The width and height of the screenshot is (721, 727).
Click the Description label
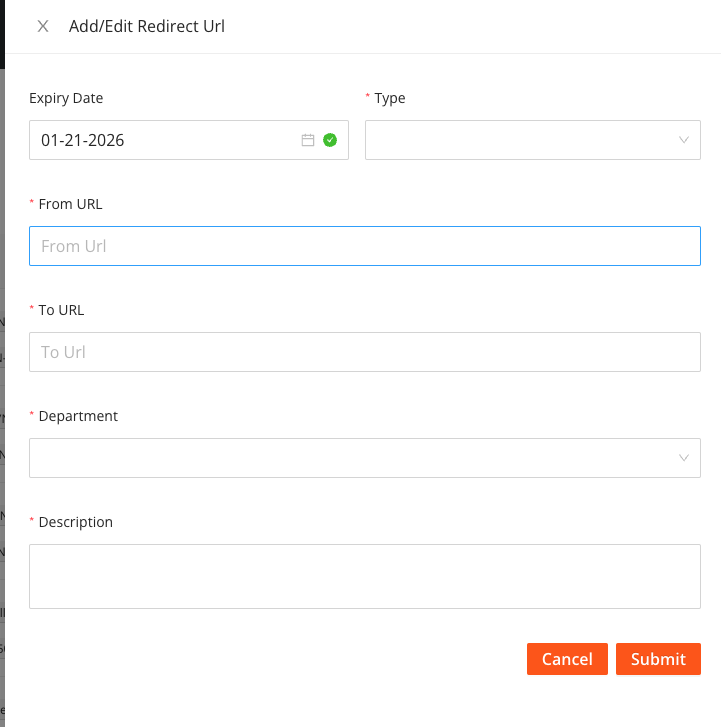tap(76, 522)
